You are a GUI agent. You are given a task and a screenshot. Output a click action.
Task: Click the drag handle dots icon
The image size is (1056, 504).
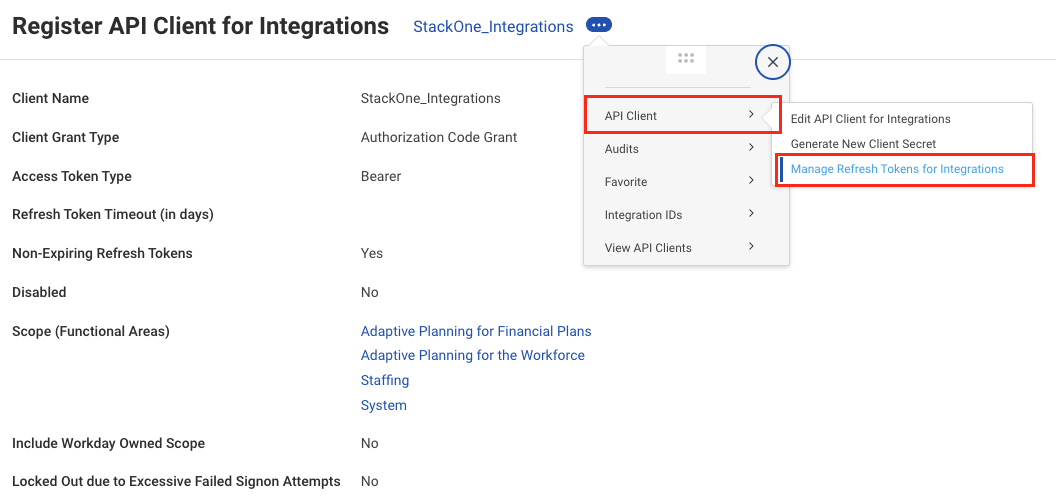click(x=686, y=59)
